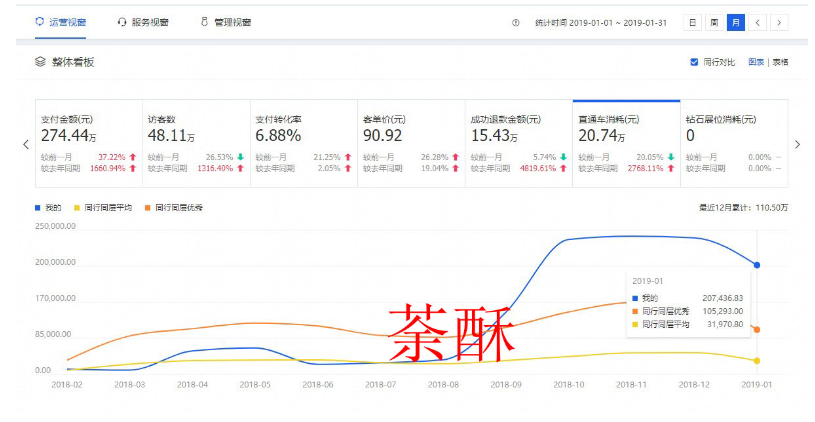Switch to the 管理视窗 tab

click(x=232, y=22)
